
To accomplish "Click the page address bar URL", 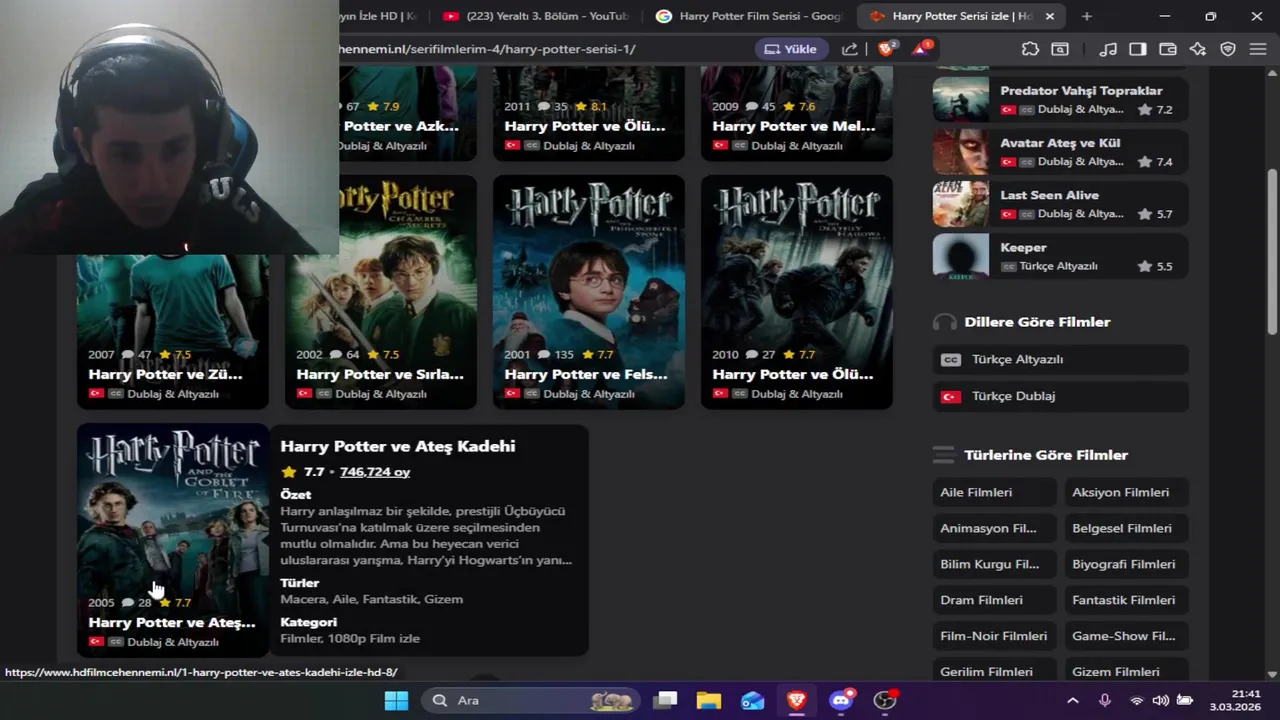I will coord(487,48).
